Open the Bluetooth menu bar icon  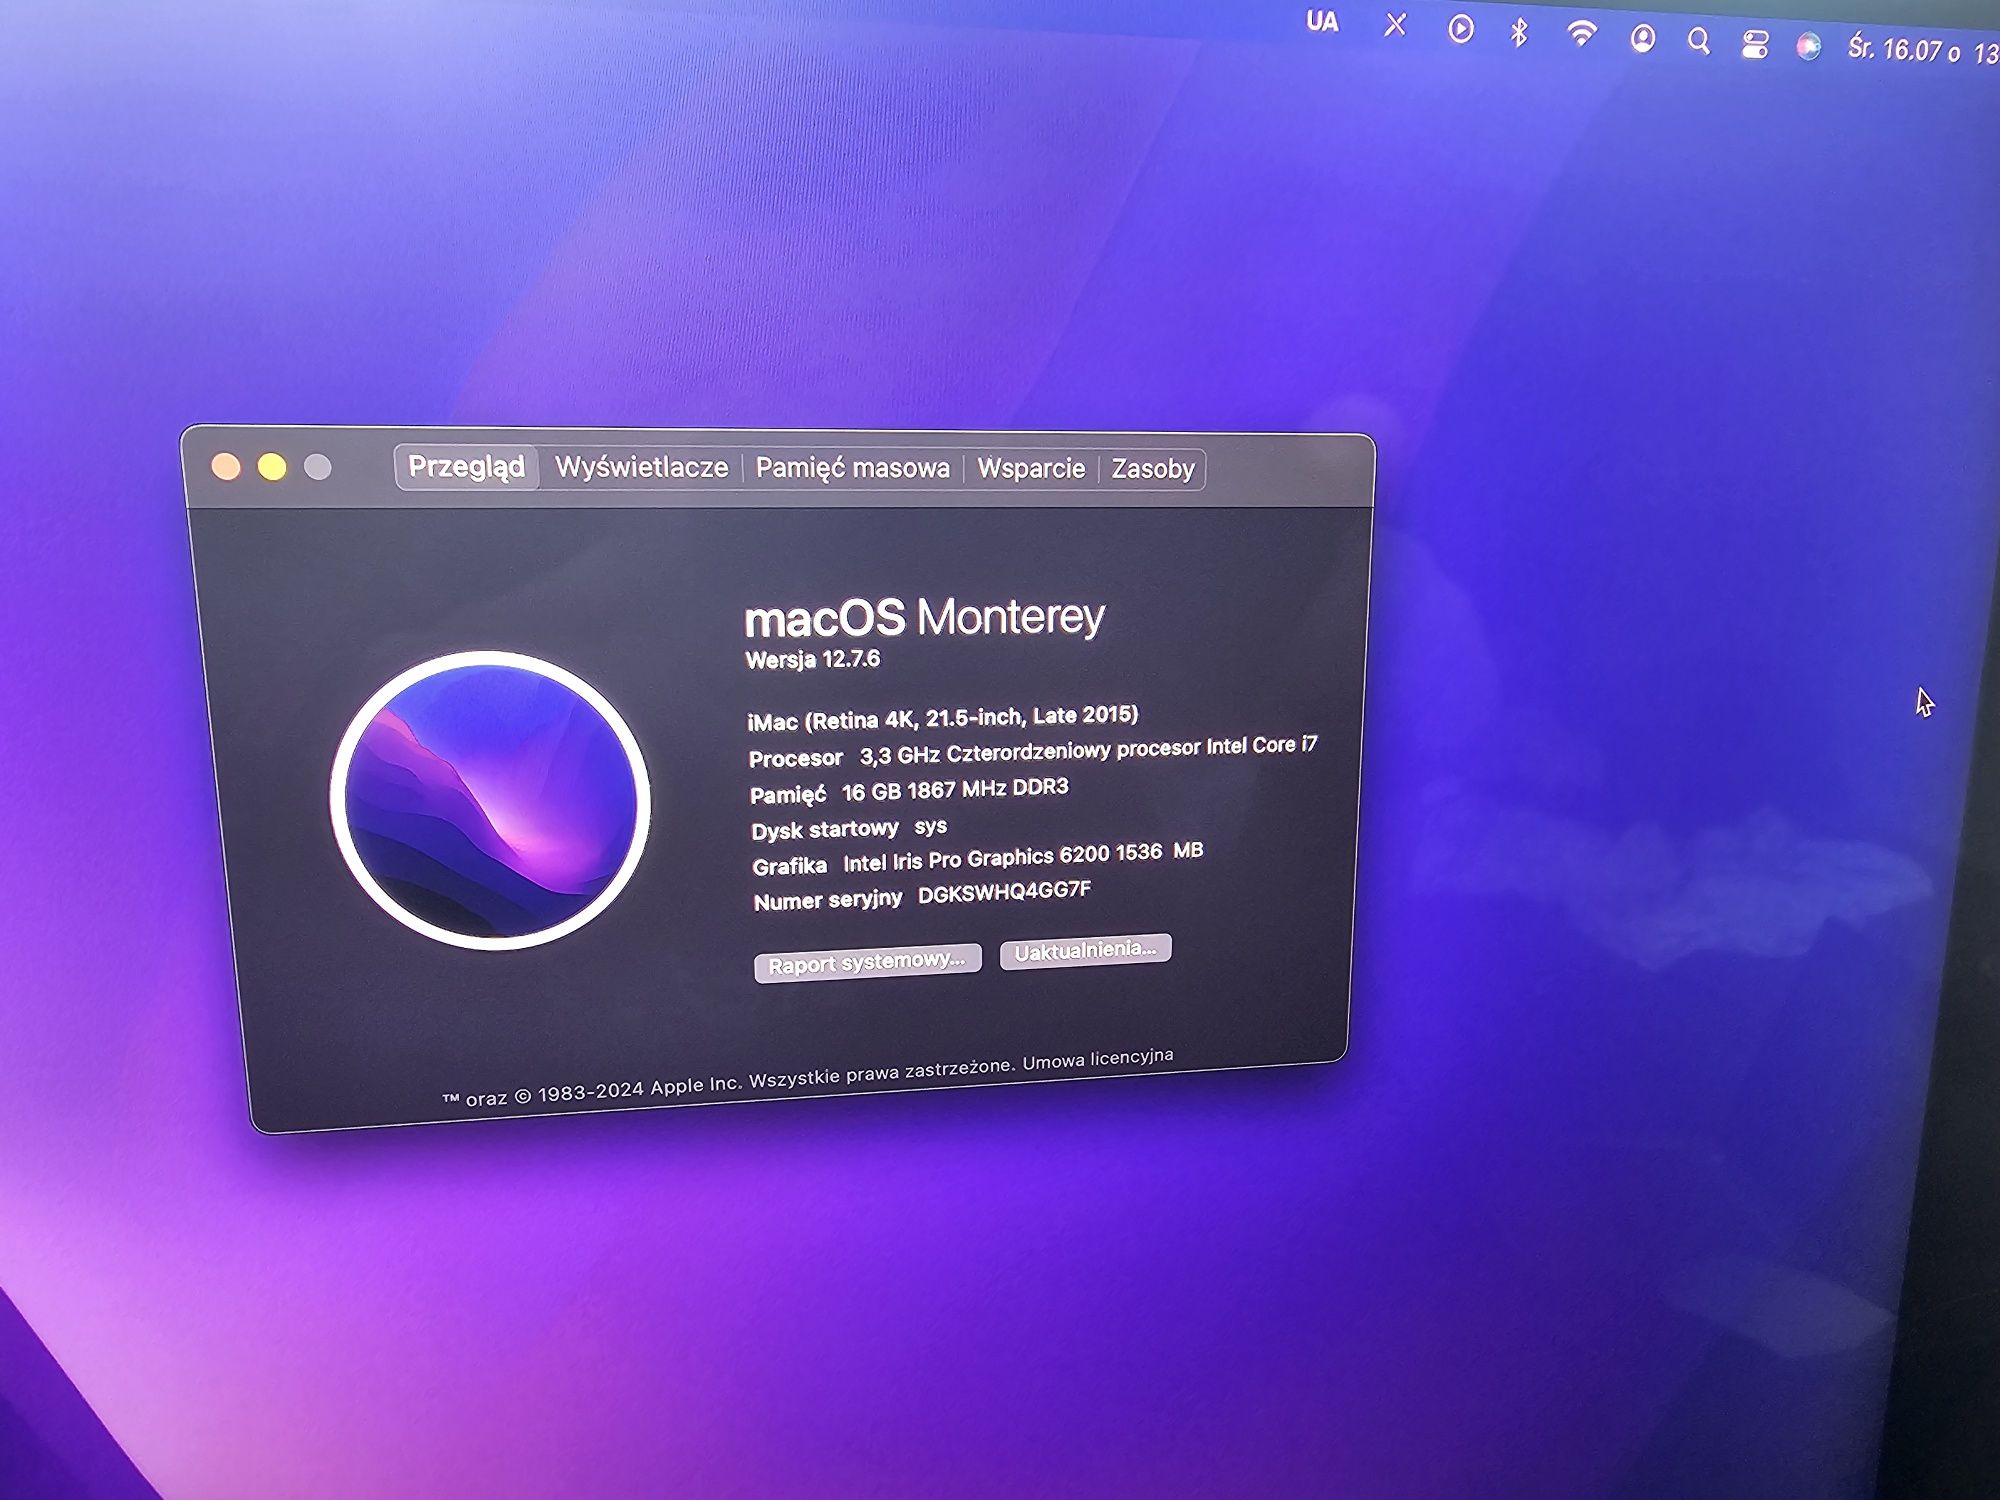1519,32
